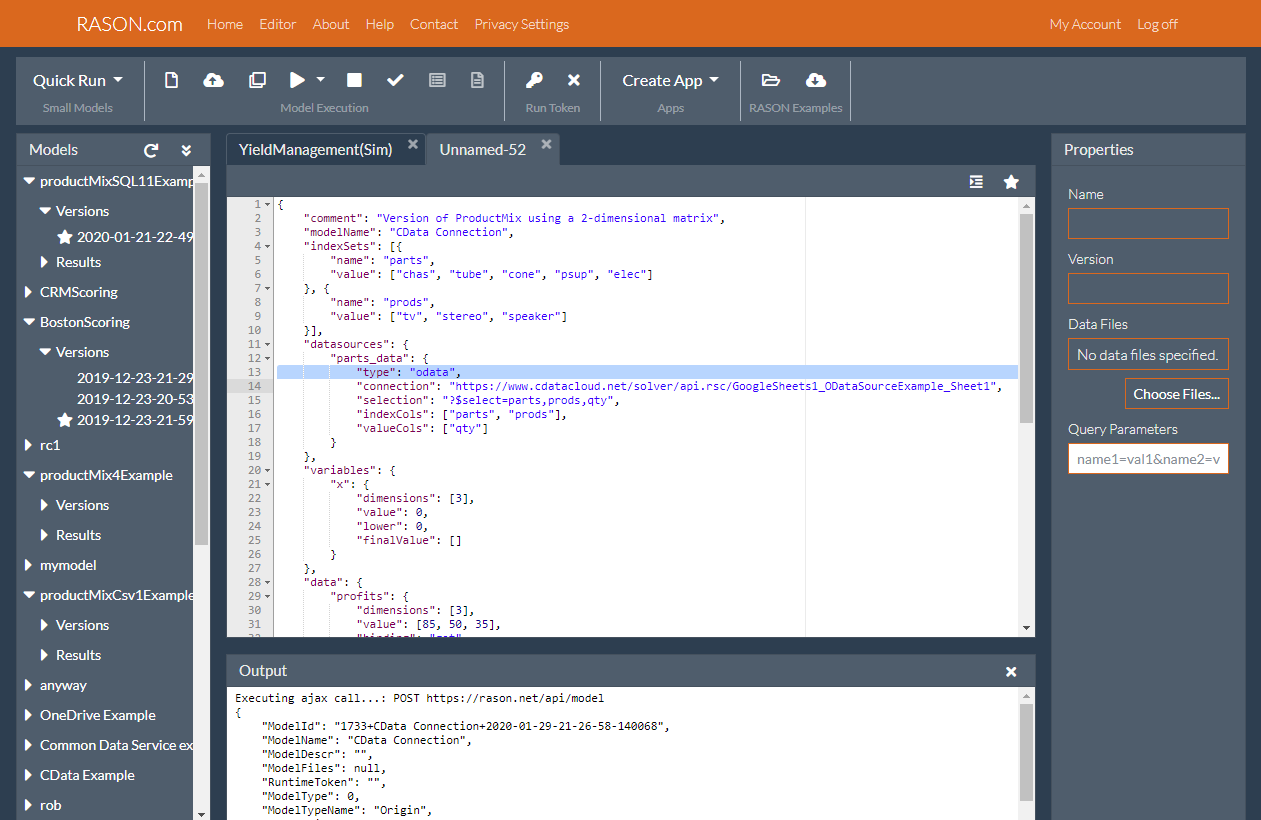Click the refresh icon in Models panel
1261x820 pixels.
151,150
